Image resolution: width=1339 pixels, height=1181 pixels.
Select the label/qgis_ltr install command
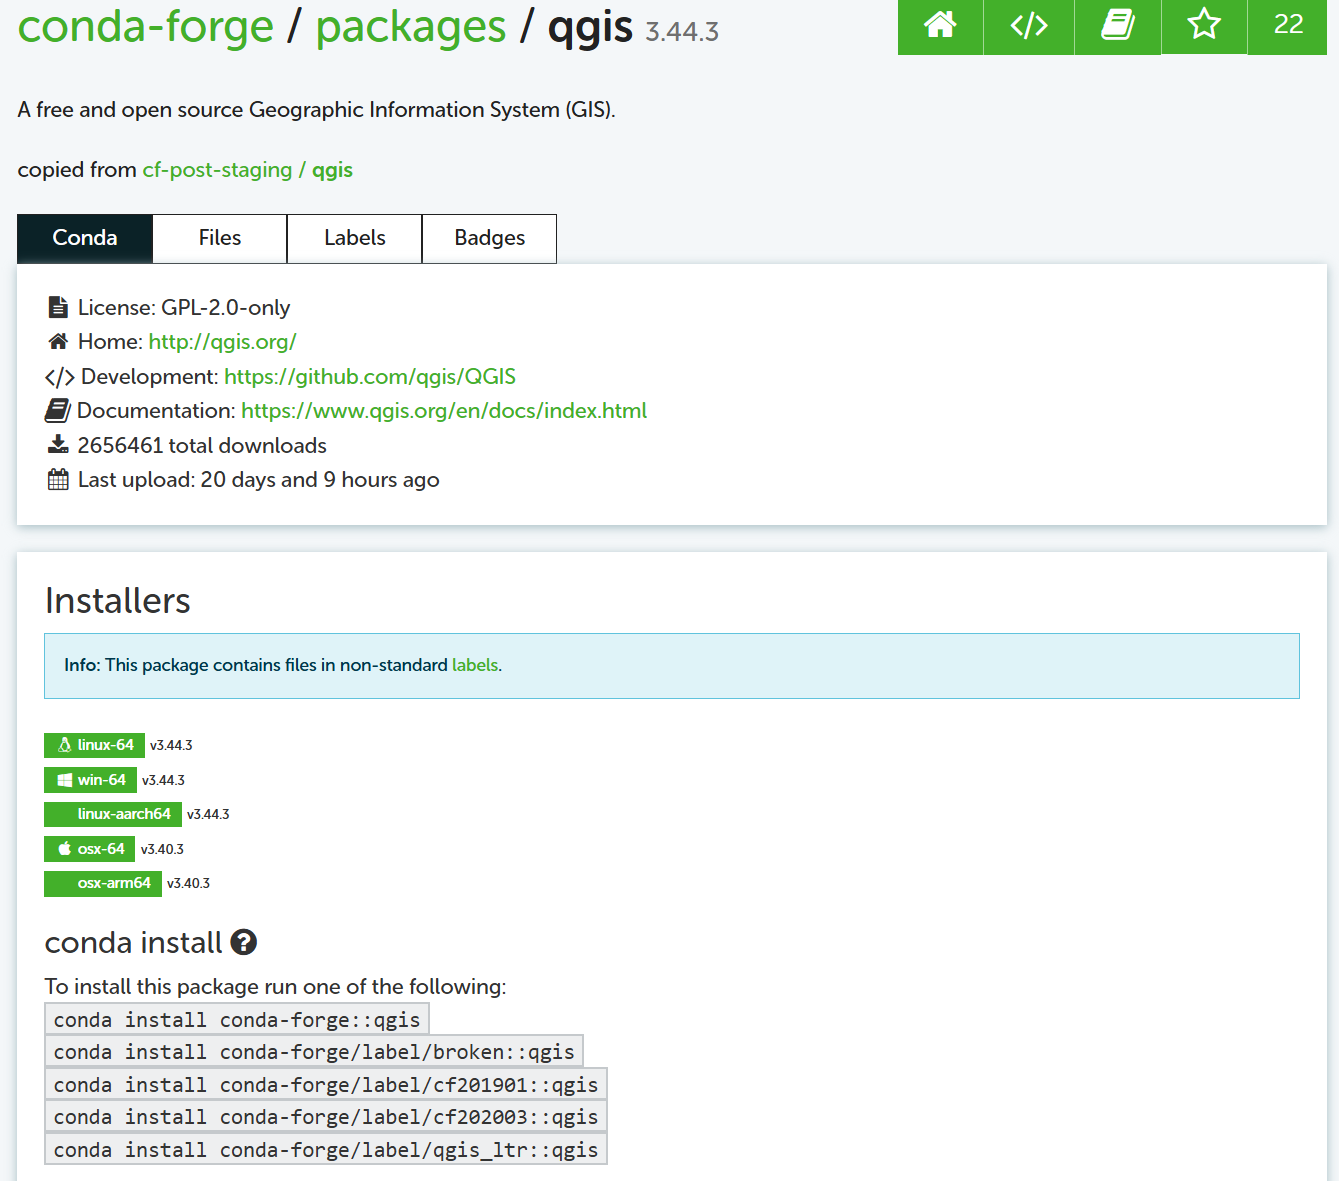326,1150
